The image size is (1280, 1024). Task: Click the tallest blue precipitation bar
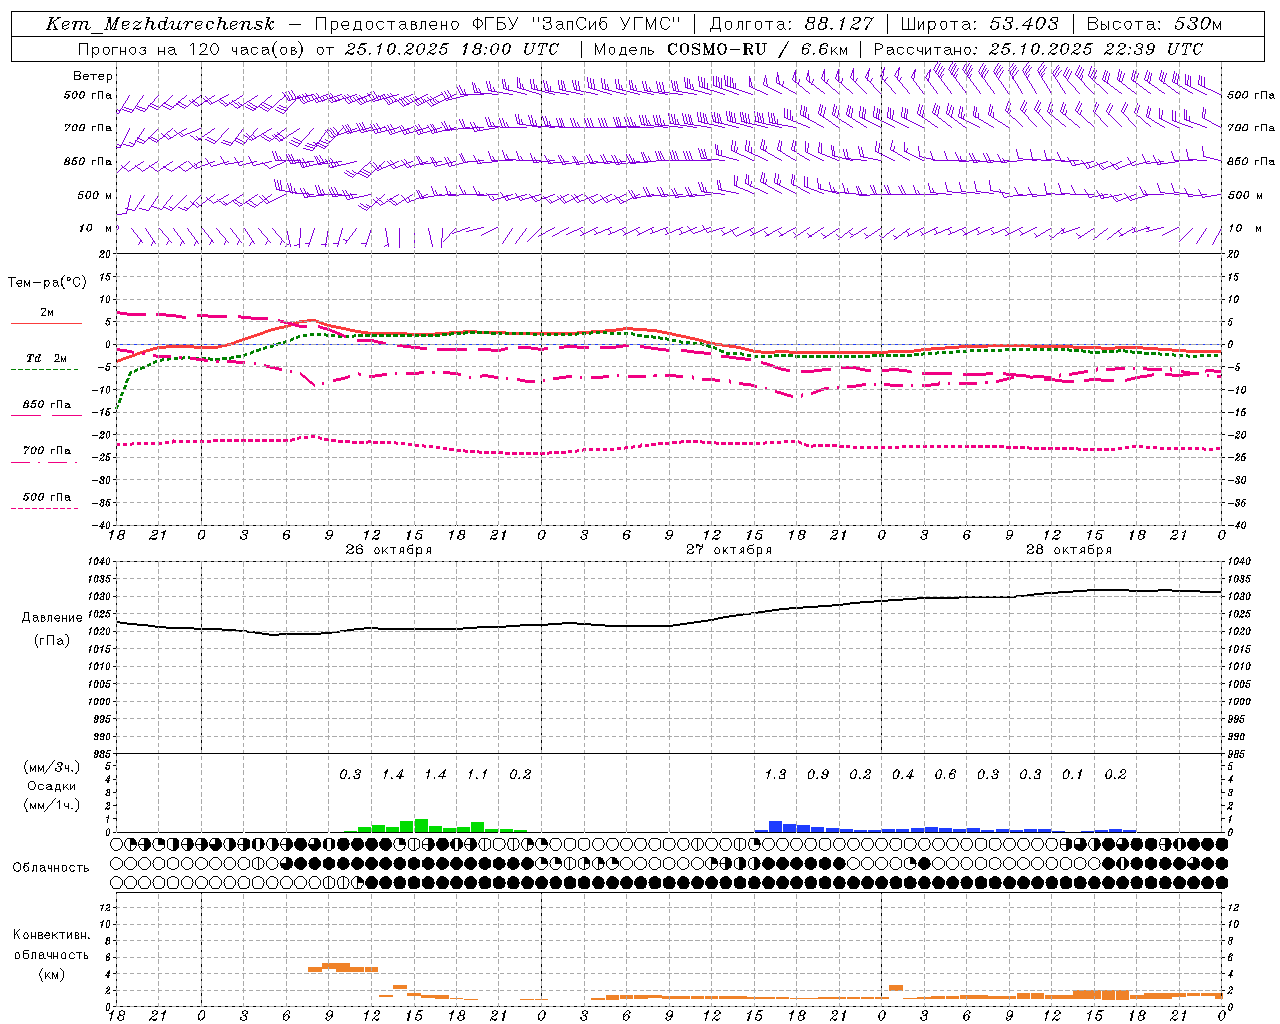pos(775,827)
